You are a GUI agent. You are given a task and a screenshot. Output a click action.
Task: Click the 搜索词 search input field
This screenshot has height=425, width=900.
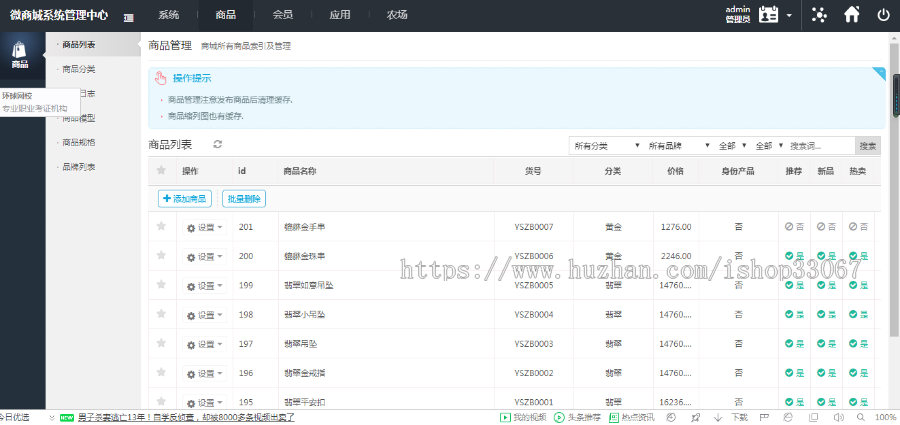point(821,146)
